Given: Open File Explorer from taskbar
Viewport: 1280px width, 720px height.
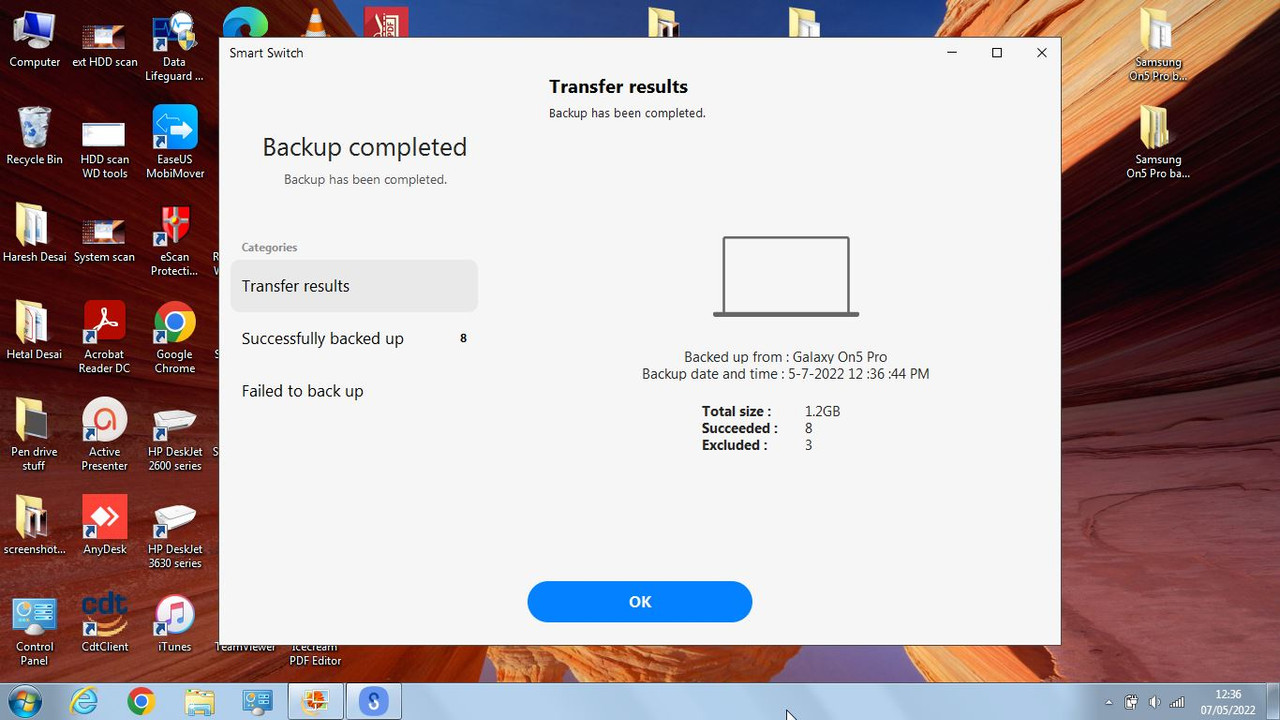Looking at the screenshot, I should (x=199, y=702).
